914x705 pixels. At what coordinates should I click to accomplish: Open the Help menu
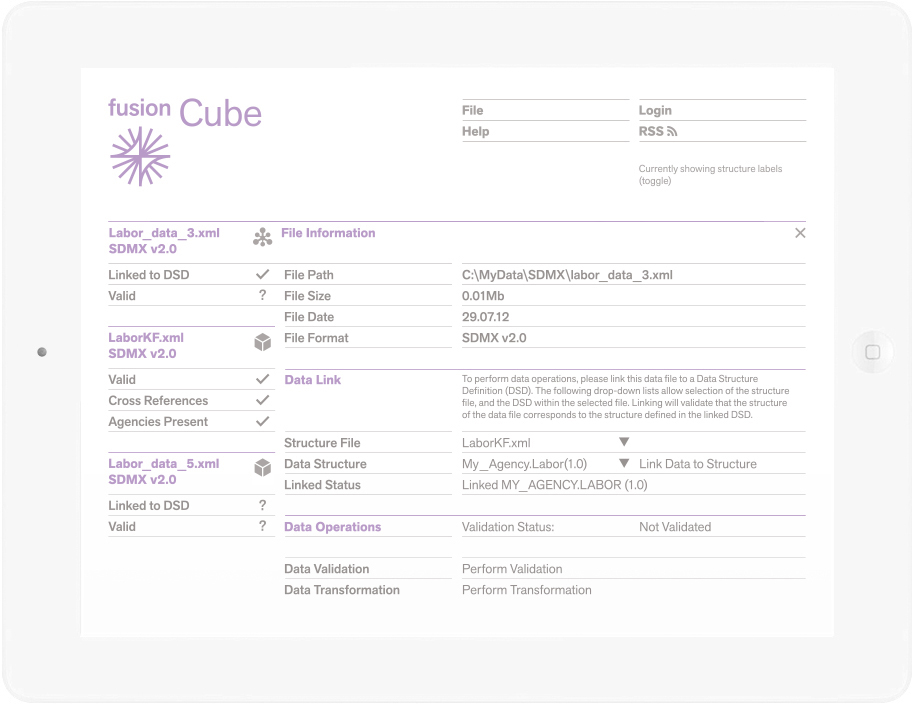point(475,132)
